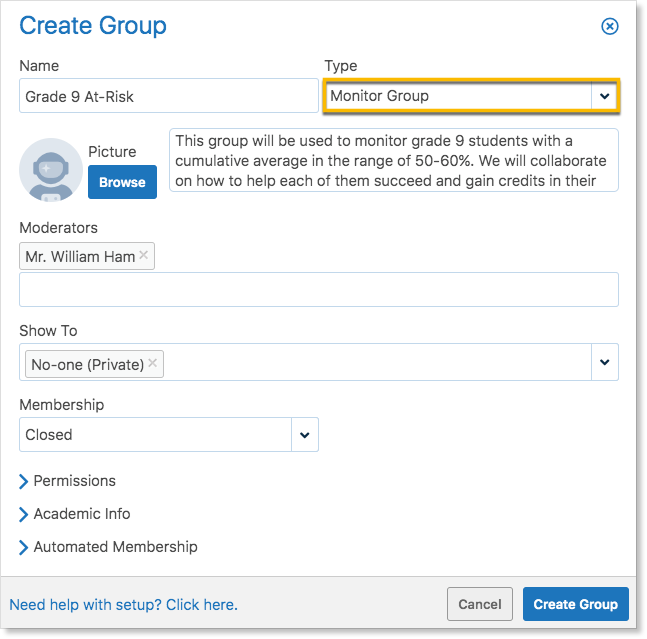This screenshot has width=647, height=639.
Task: Select the Monitor Group type field
Action: click(458, 96)
